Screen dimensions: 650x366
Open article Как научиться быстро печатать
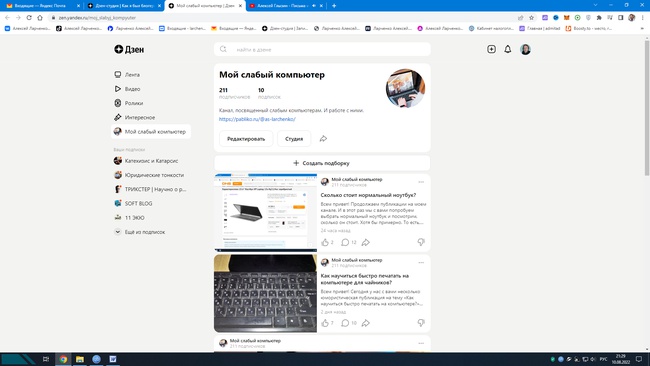pos(365,279)
